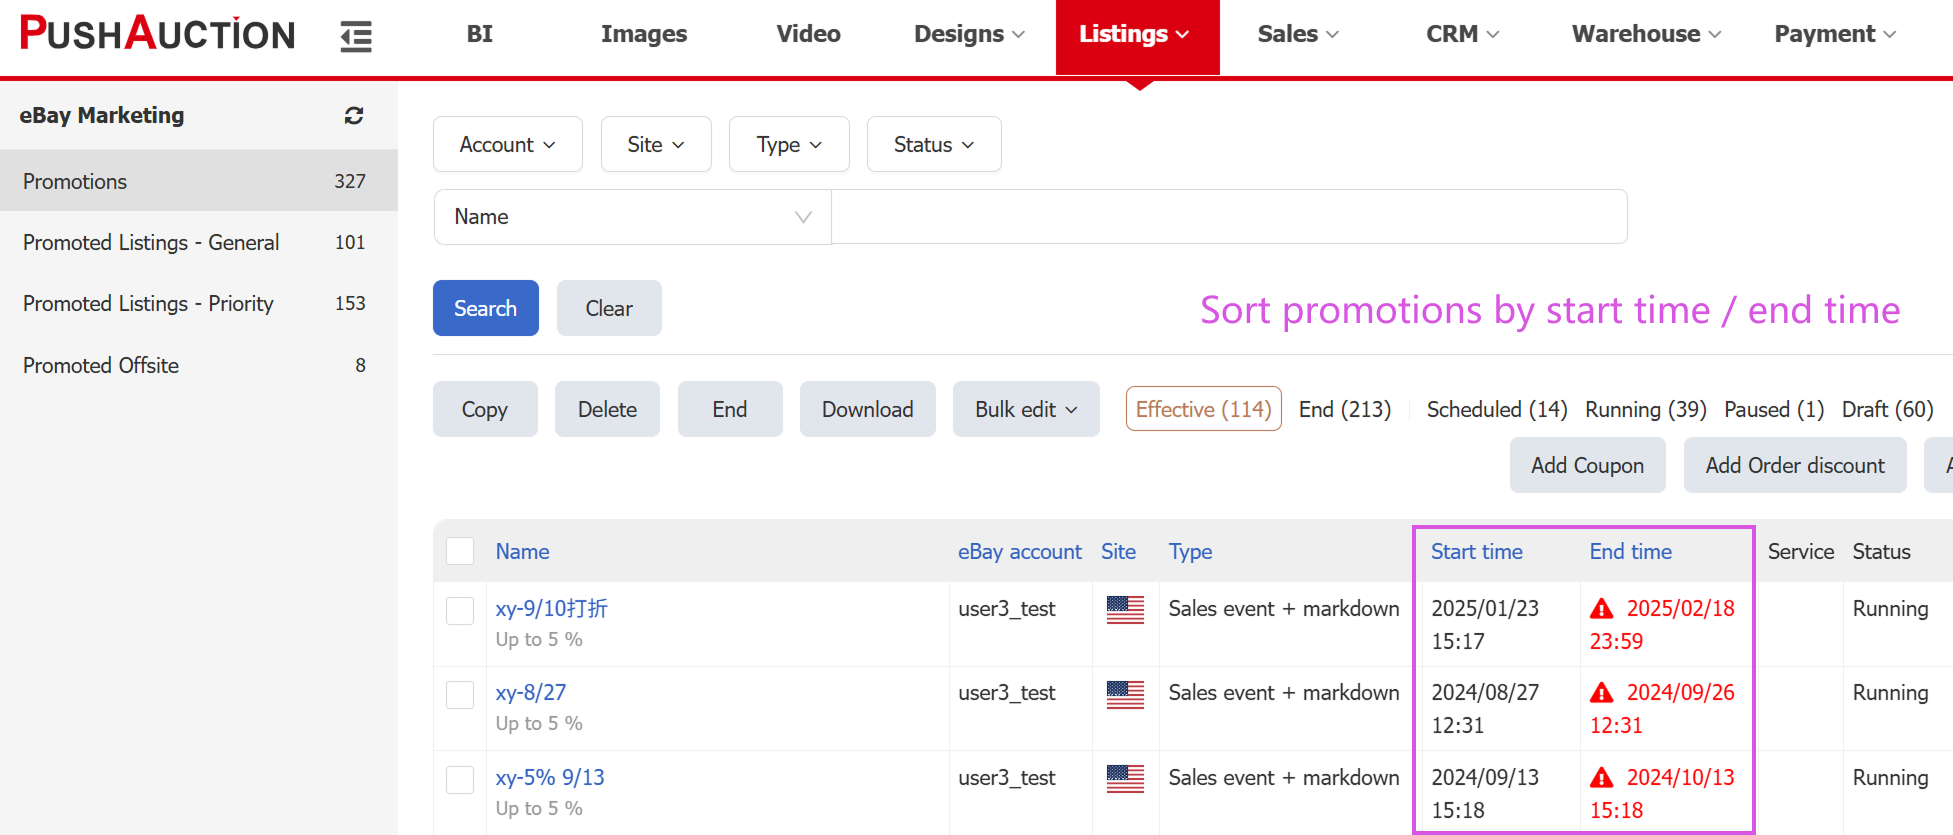The height and width of the screenshot is (835, 1953).
Task: Switch to the Scheduled (14) tab
Action: pos(1496,410)
